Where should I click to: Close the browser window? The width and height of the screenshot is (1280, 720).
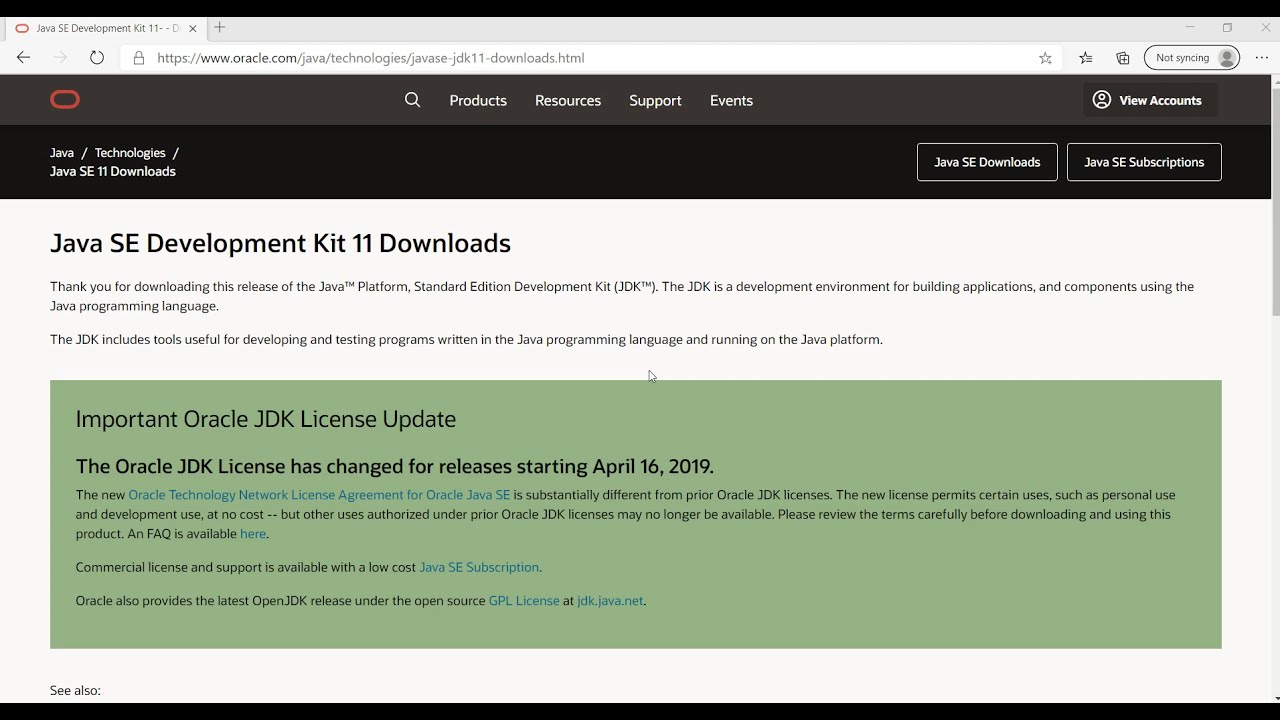point(1265,28)
